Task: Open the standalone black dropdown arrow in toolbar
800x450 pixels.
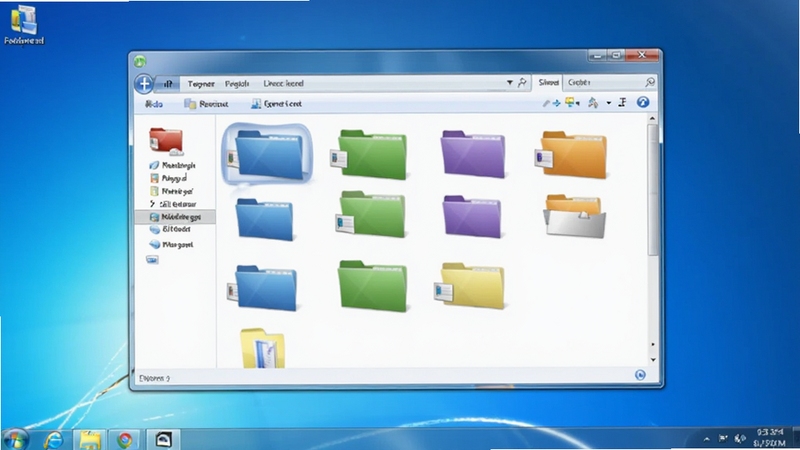Action: tap(608, 103)
